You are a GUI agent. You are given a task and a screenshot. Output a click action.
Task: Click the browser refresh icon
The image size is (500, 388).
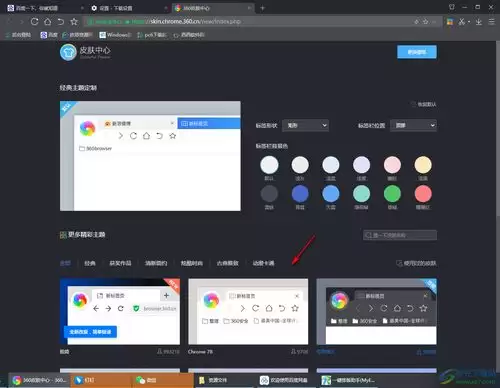pyautogui.click(x=34, y=22)
